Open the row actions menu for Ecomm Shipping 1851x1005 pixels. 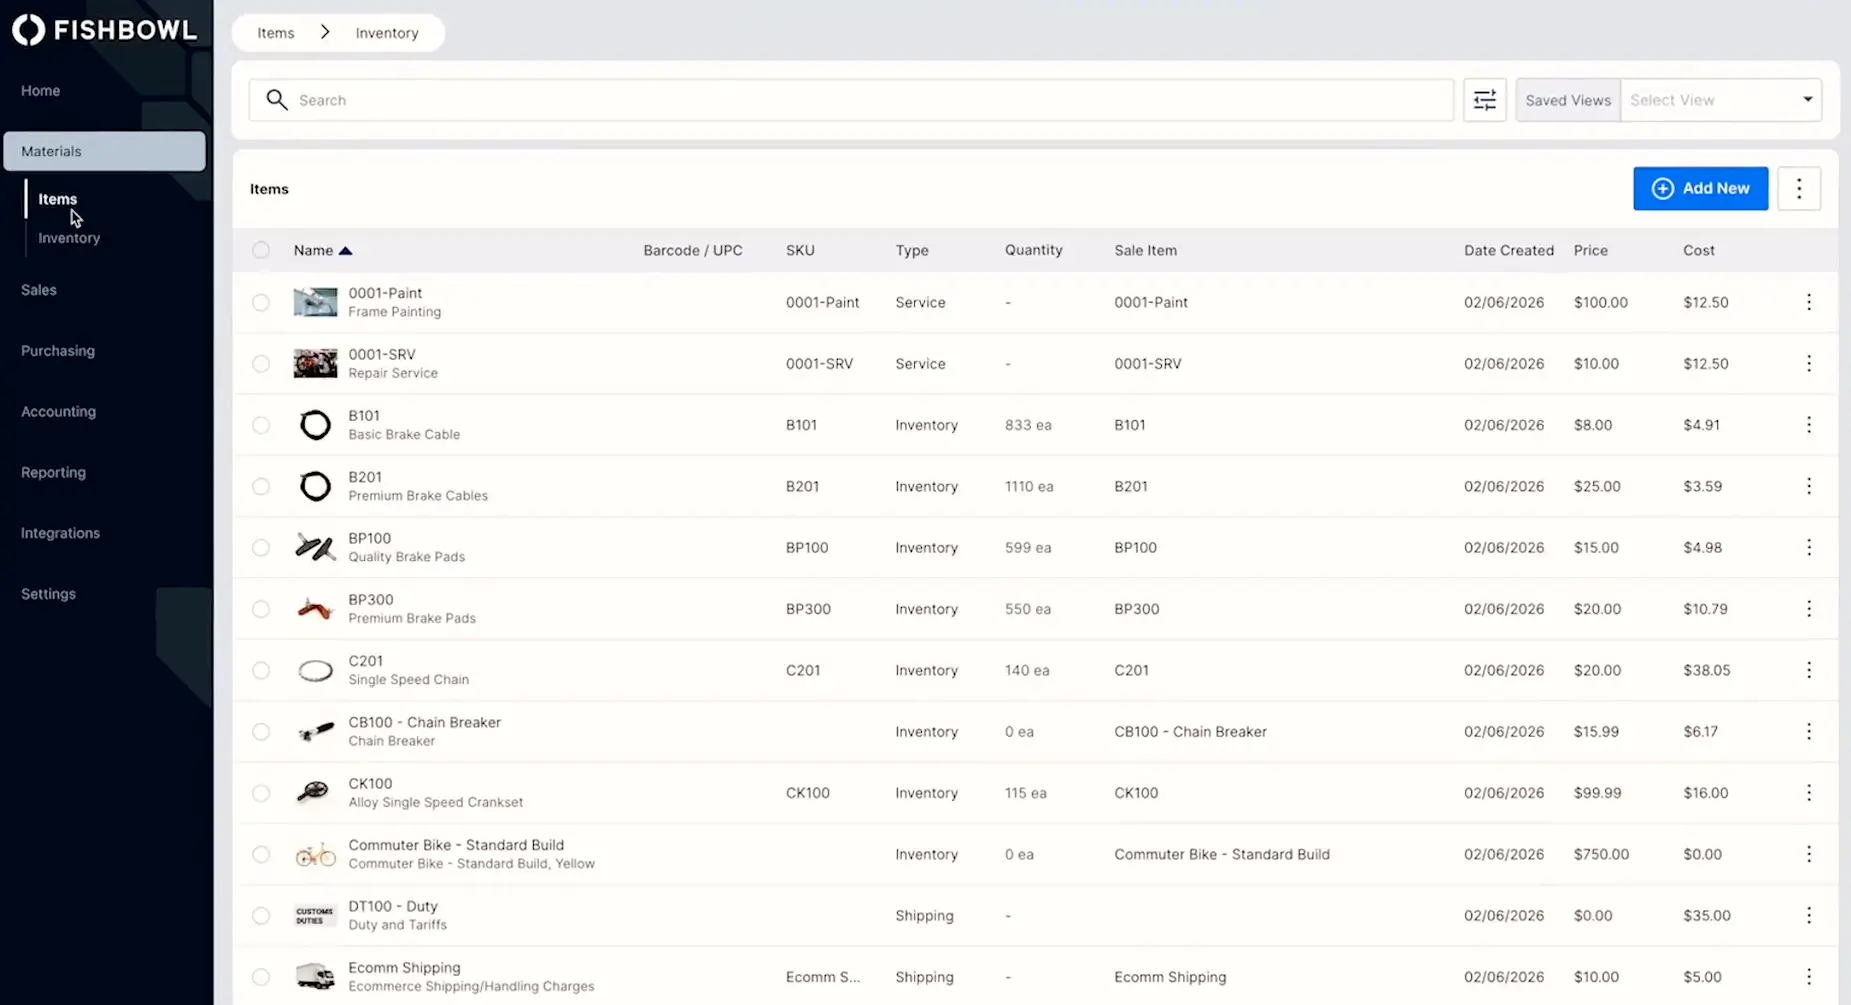click(1809, 977)
